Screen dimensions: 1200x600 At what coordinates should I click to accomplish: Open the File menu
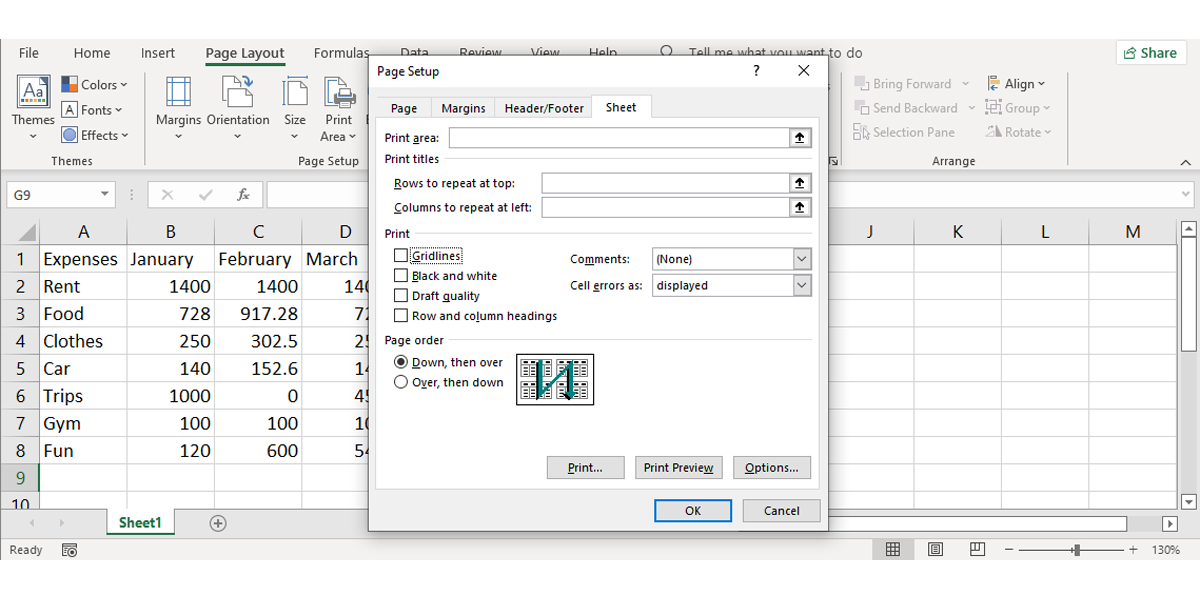pyautogui.click(x=29, y=53)
